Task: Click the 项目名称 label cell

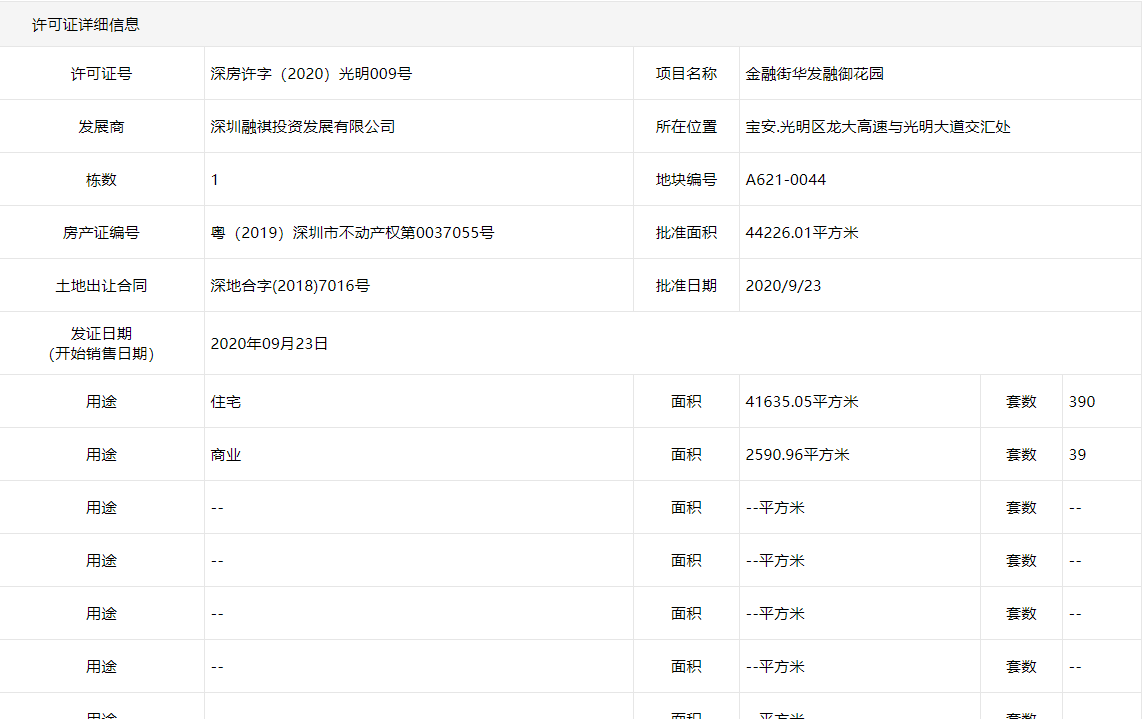Action: [687, 73]
